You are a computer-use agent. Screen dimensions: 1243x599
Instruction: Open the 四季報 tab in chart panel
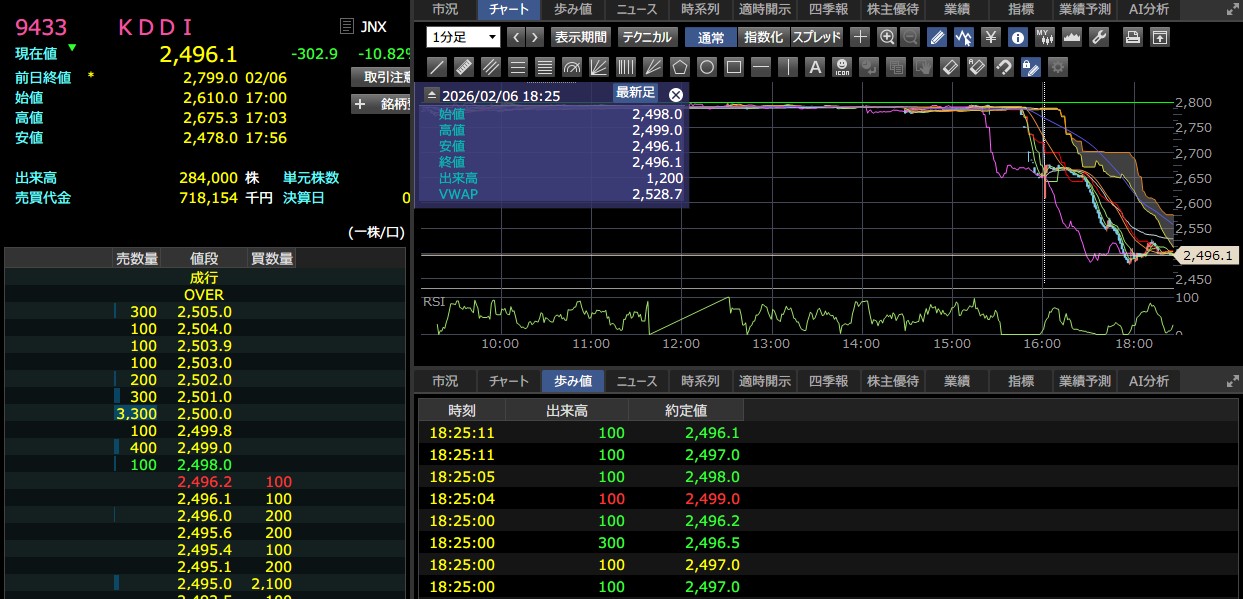click(828, 9)
